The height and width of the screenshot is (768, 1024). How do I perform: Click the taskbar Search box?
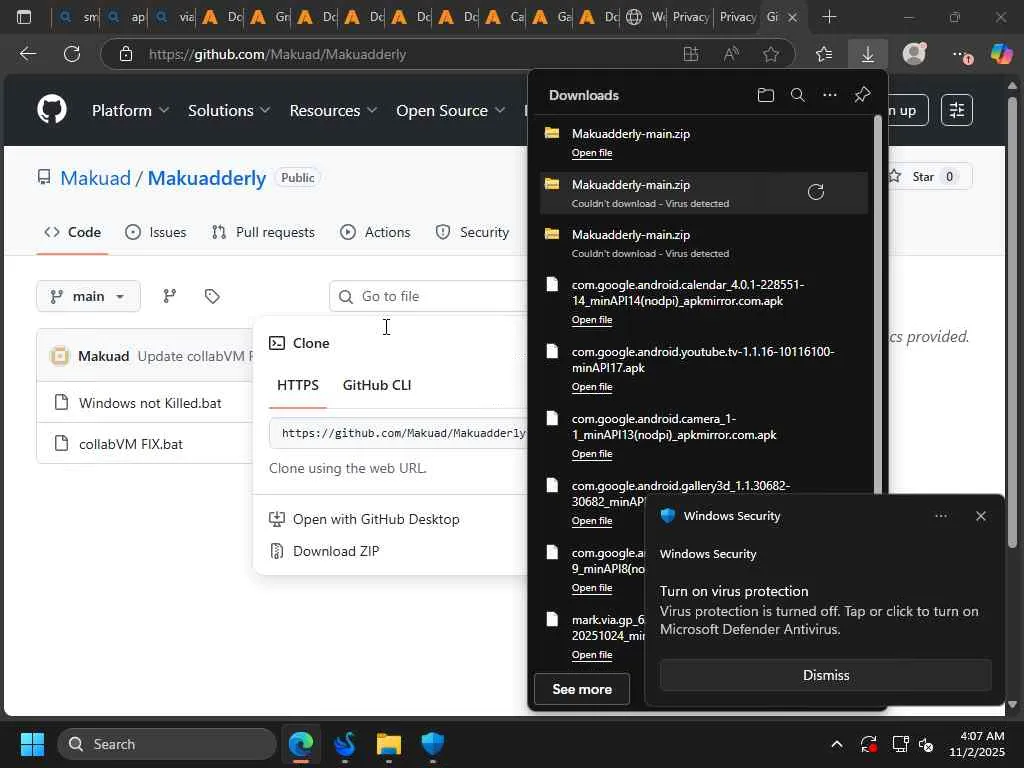click(167, 744)
